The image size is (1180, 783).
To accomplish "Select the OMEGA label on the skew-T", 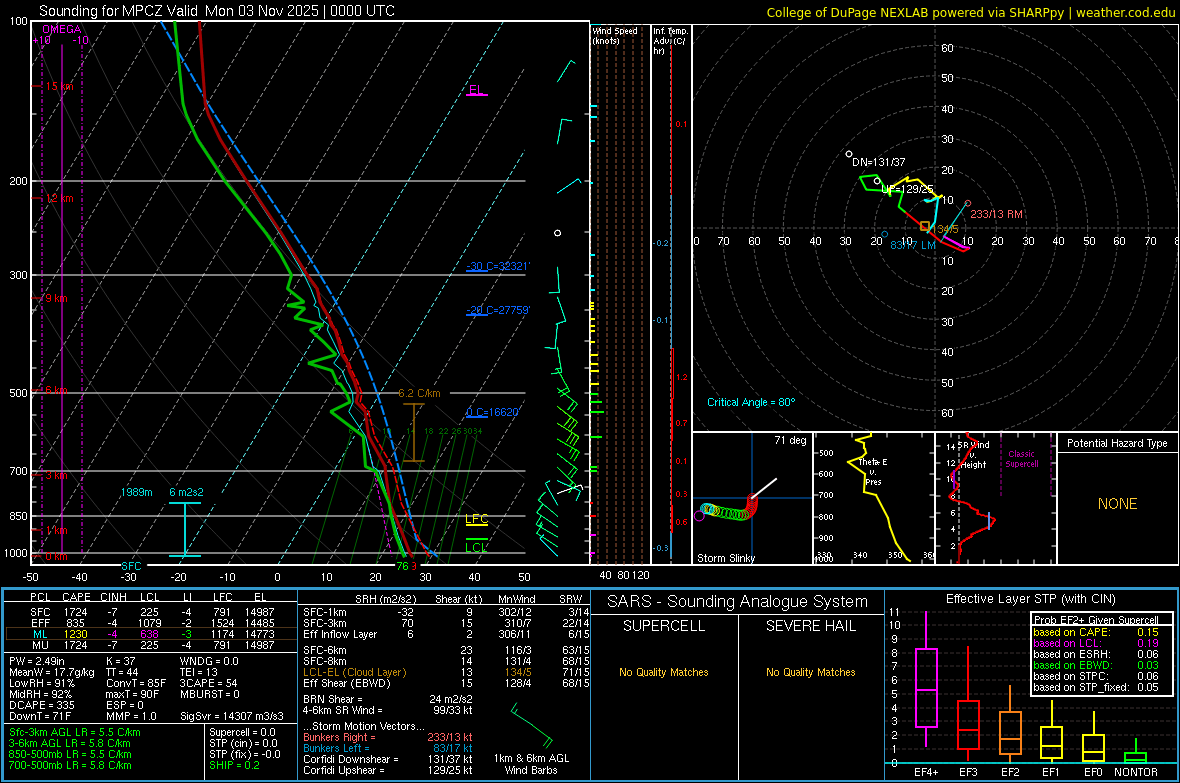I will (61, 29).
